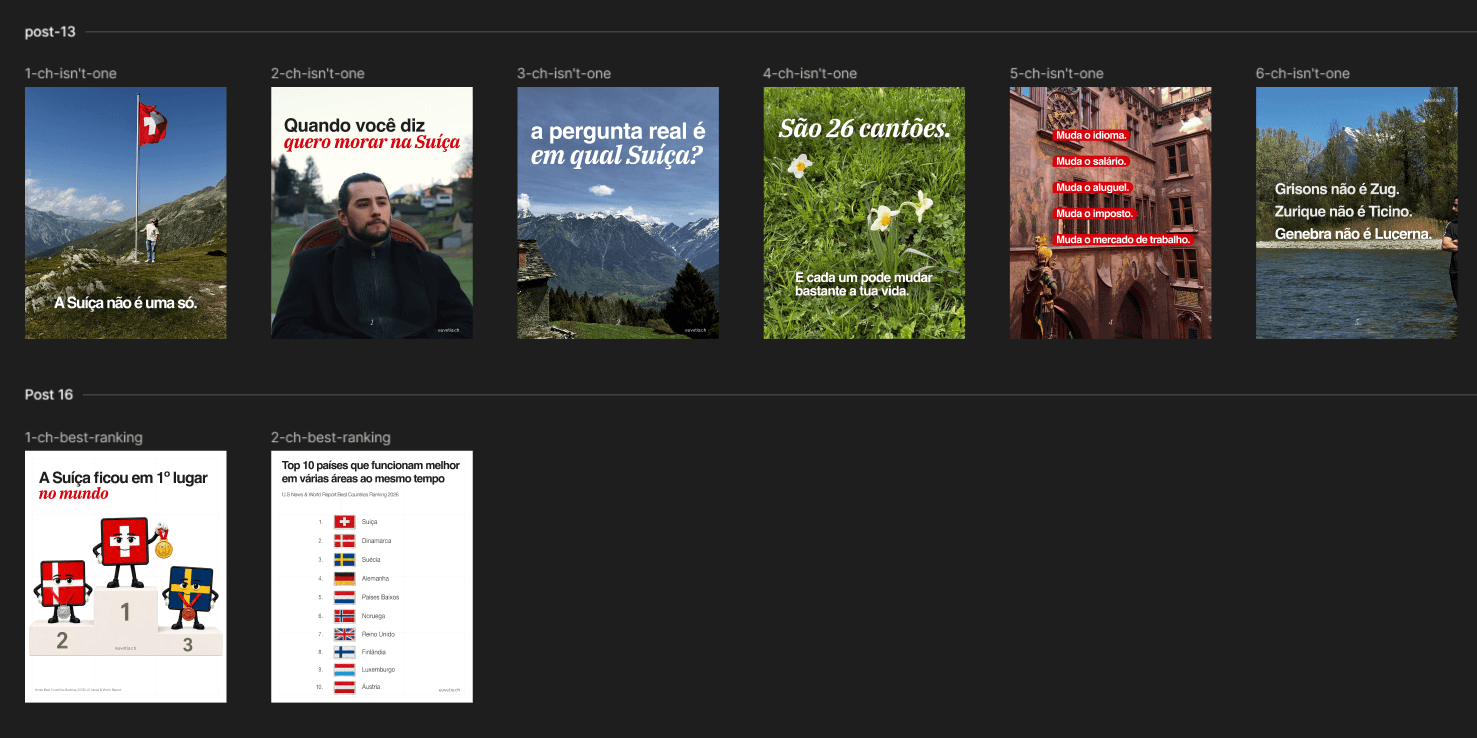Click the "a pergunta real é" text
The height and width of the screenshot is (738, 1477).
(x=618, y=132)
